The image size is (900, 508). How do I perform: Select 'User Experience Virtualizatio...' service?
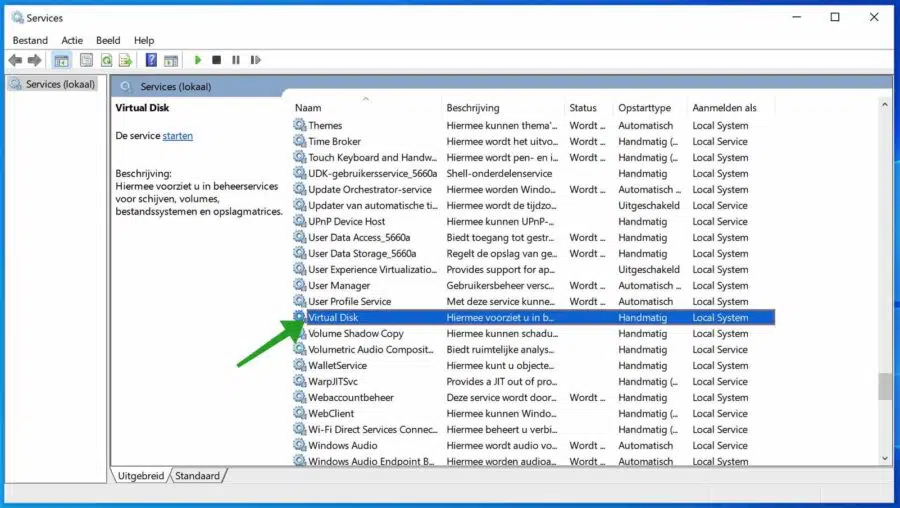pyautogui.click(x=373, y=269)
